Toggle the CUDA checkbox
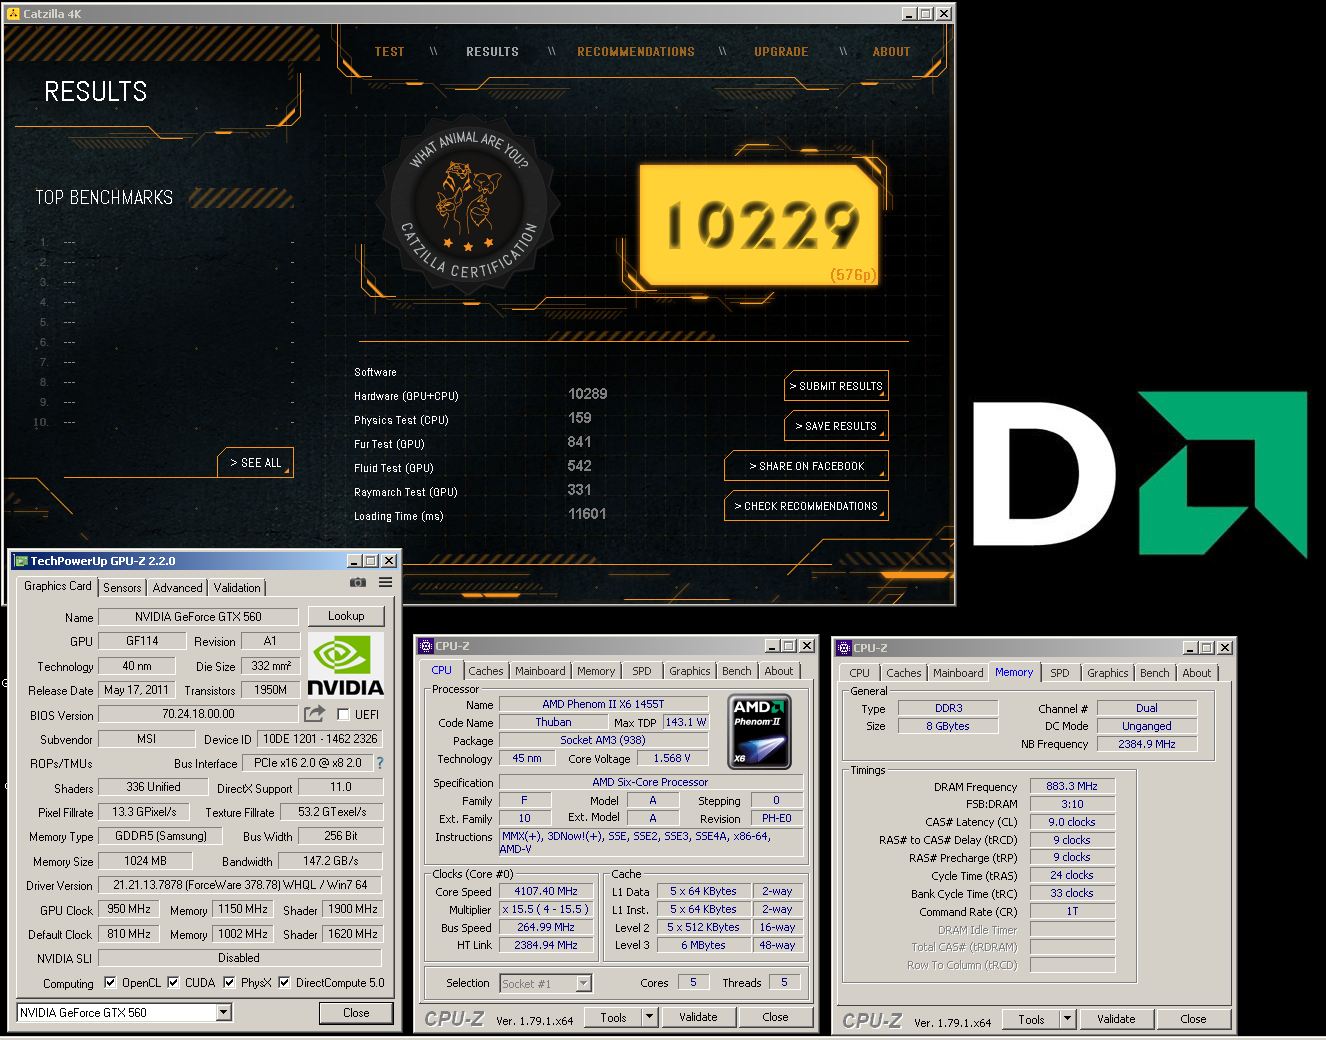This screenshot has height=1040, width=1326. pyautogui.click(x=173, y=982)
